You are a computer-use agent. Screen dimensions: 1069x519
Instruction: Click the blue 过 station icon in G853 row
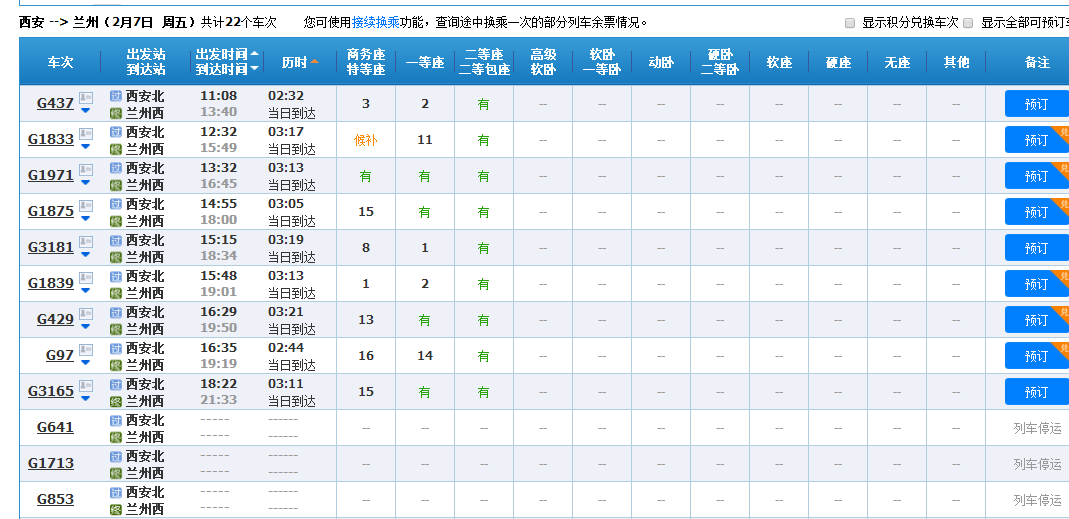(116, 492)
